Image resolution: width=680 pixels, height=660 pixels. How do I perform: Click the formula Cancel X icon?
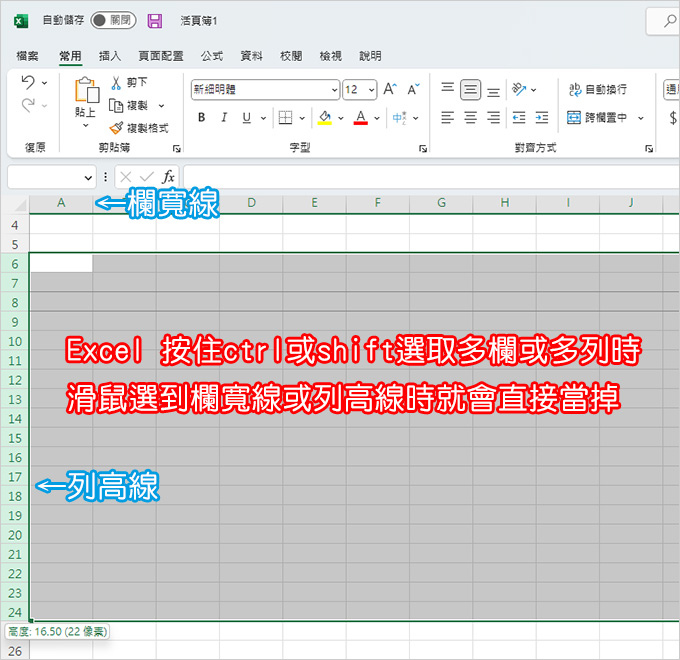pos(126,177)
